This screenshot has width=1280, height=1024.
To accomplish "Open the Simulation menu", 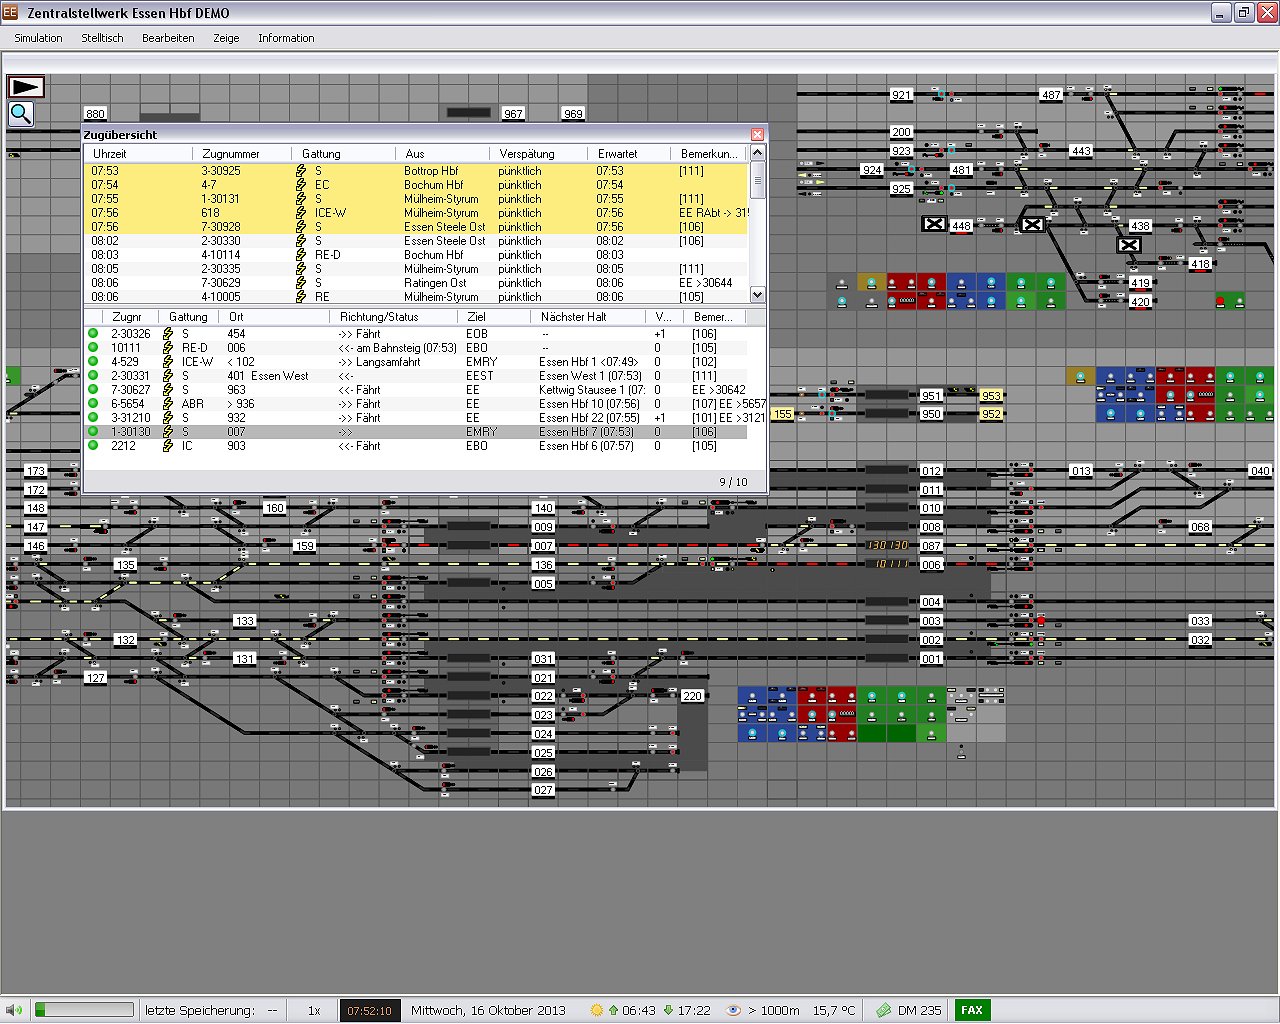I will click(x=38, y=38).
